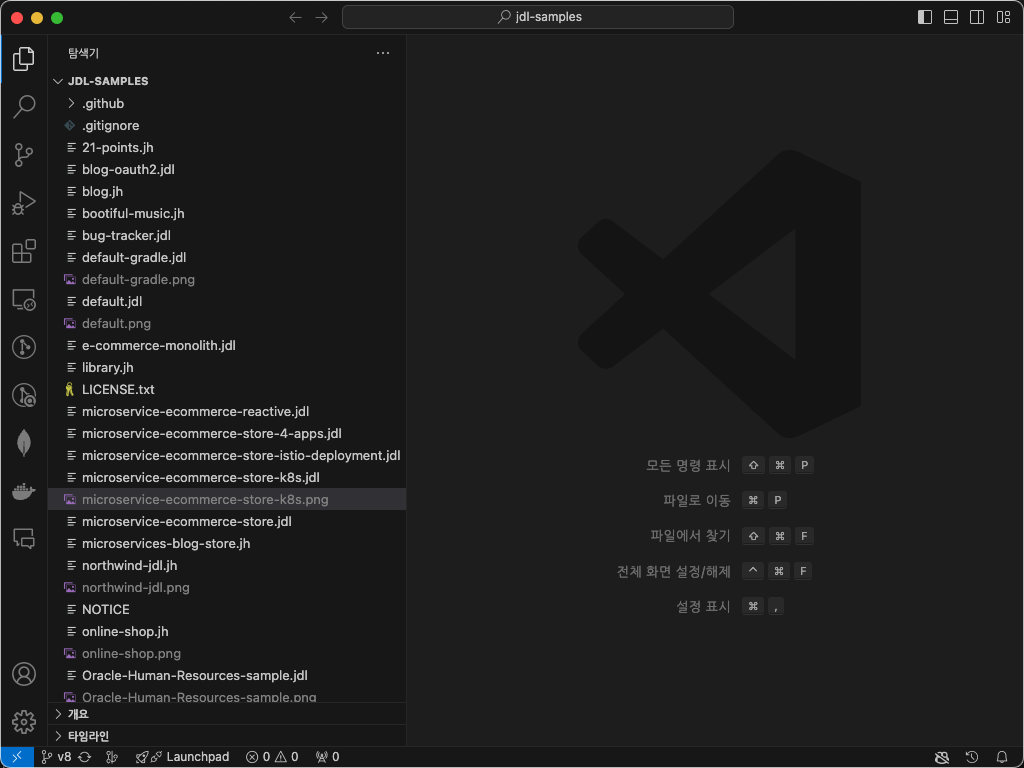Click the git graph icon beside v8 sync
Screen dimensions: 1024x768
tap(112, 757)
